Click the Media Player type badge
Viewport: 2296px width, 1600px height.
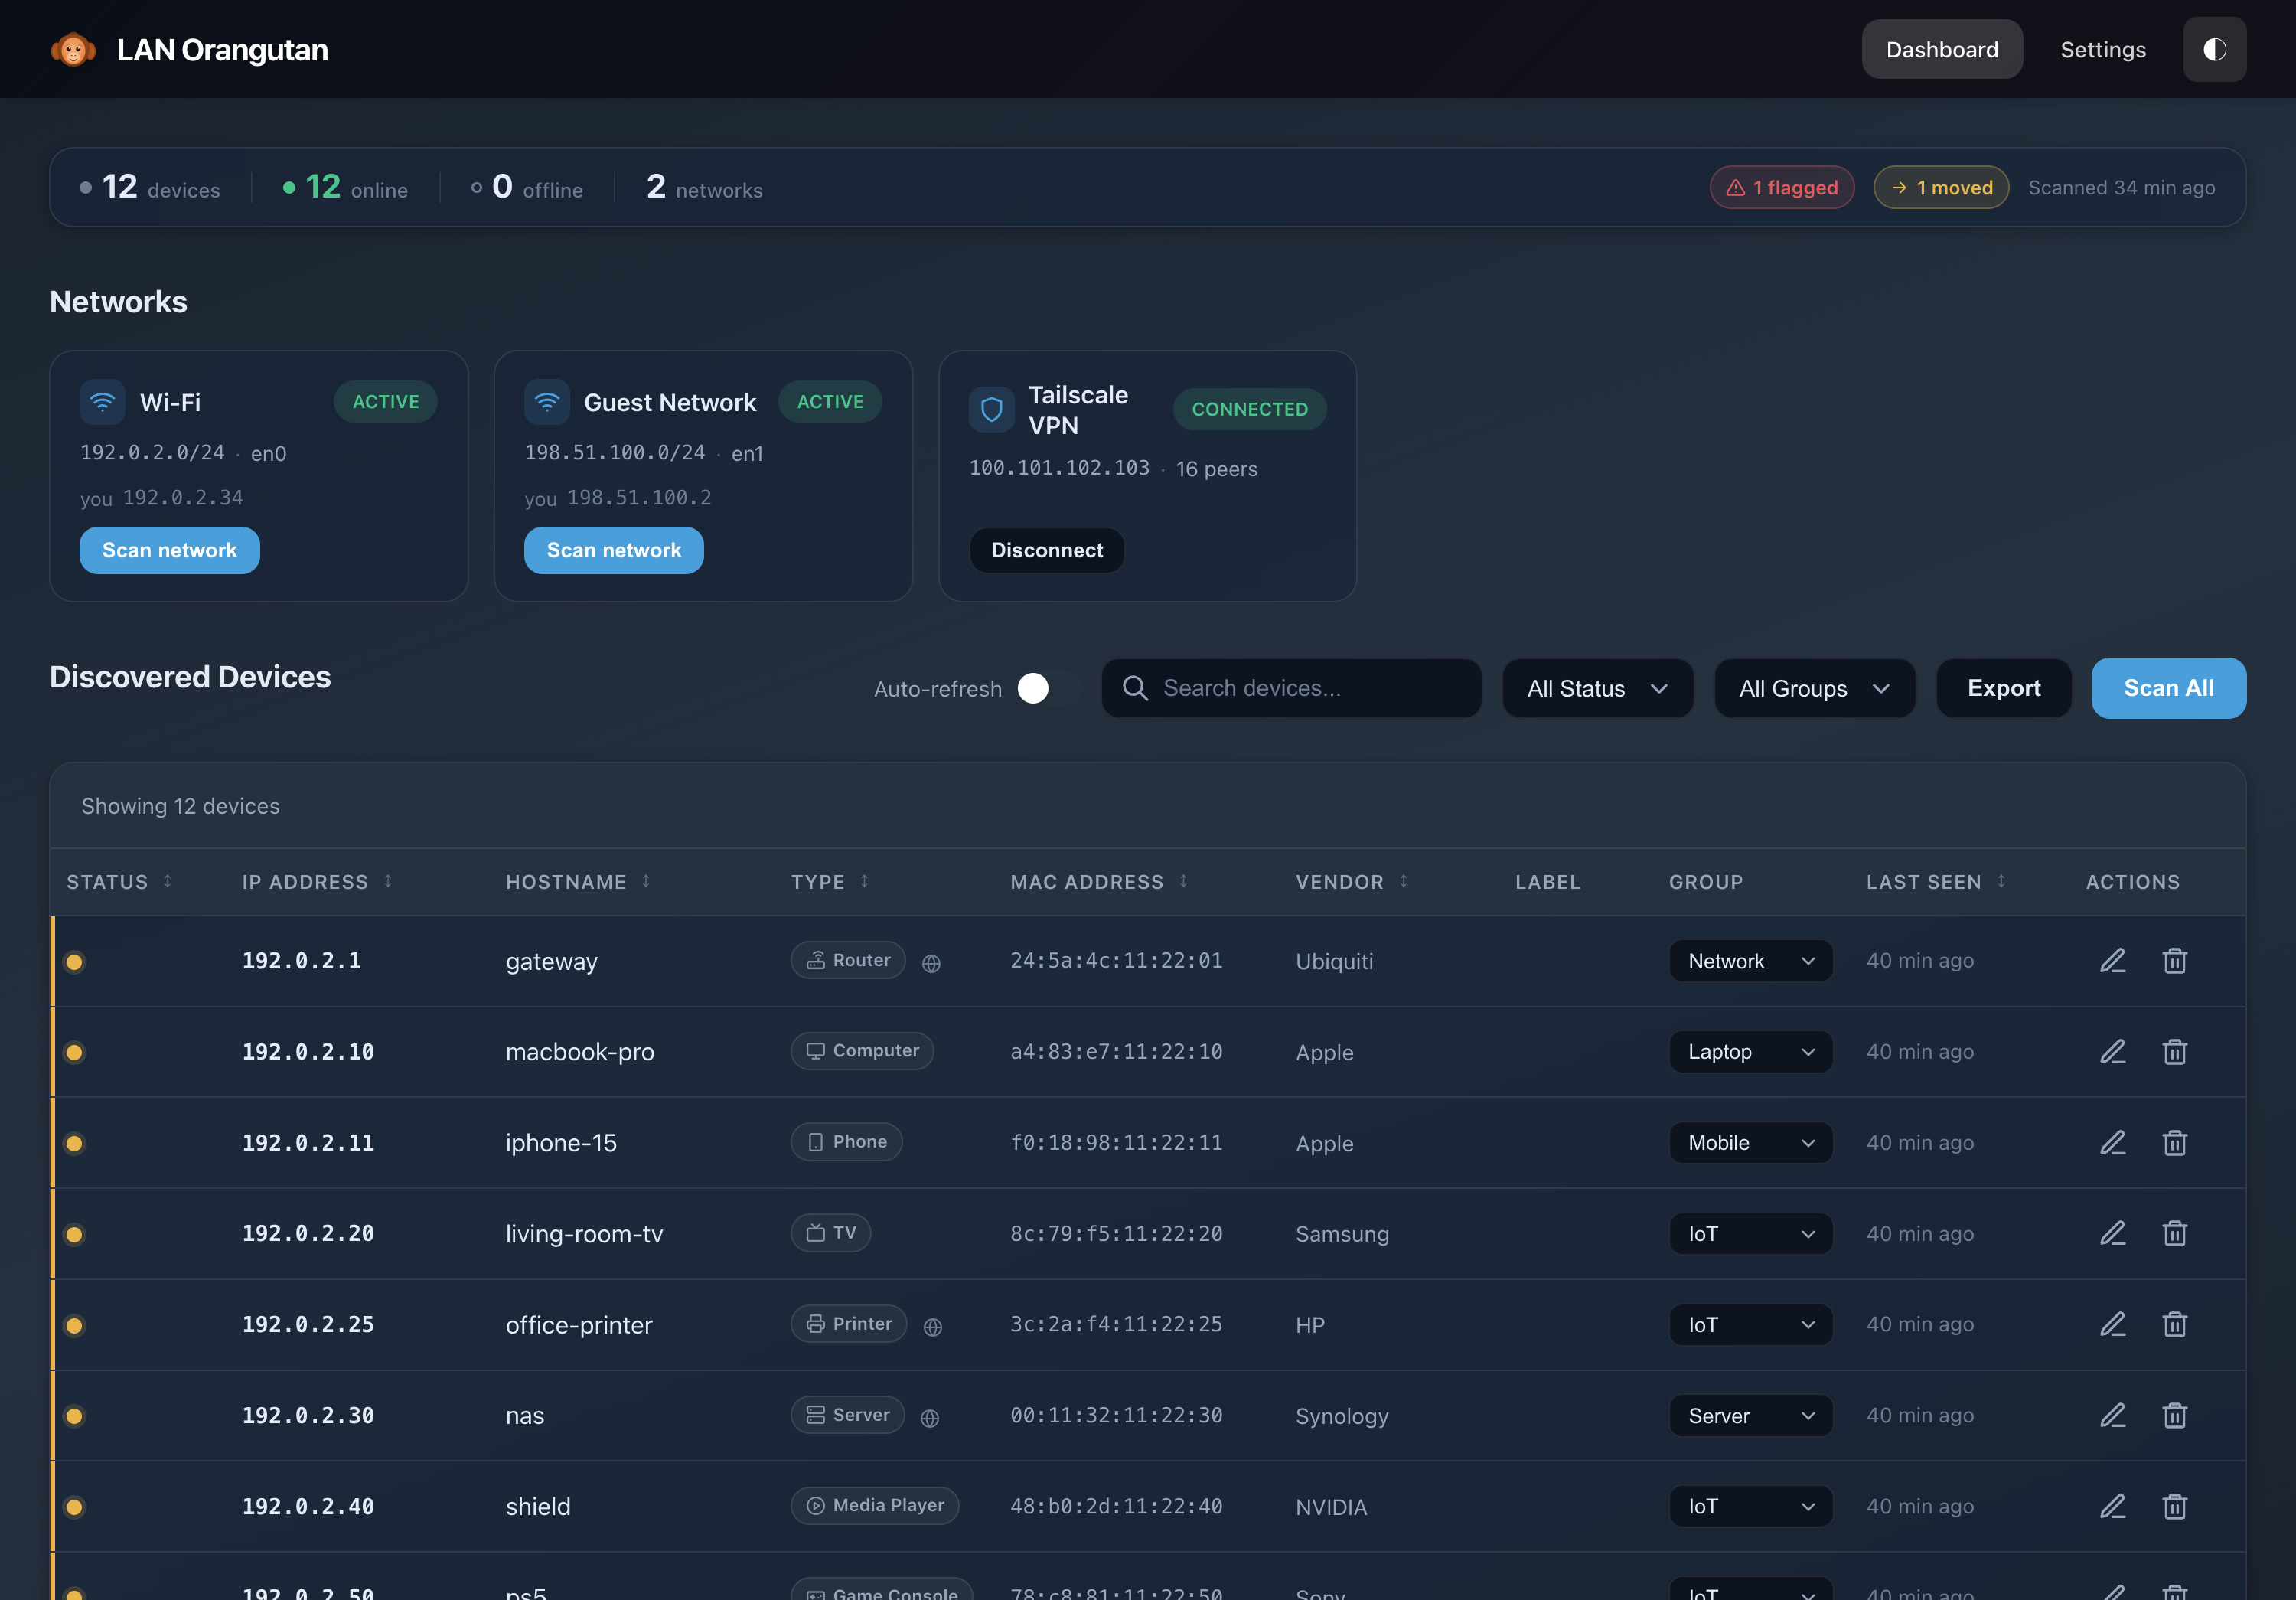[x=874, y=1506]
